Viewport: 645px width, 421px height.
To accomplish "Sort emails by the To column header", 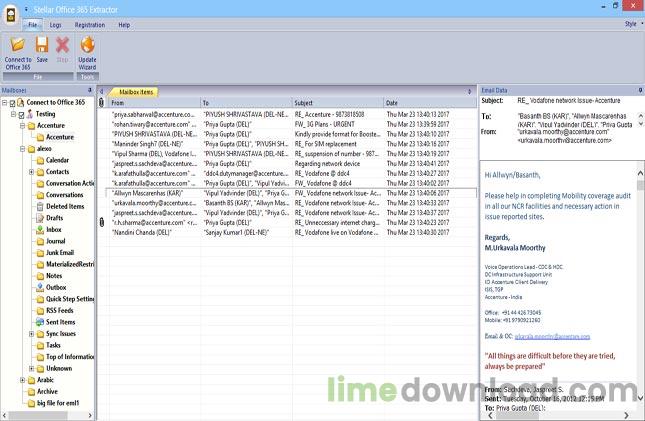I will click(246, 103).
